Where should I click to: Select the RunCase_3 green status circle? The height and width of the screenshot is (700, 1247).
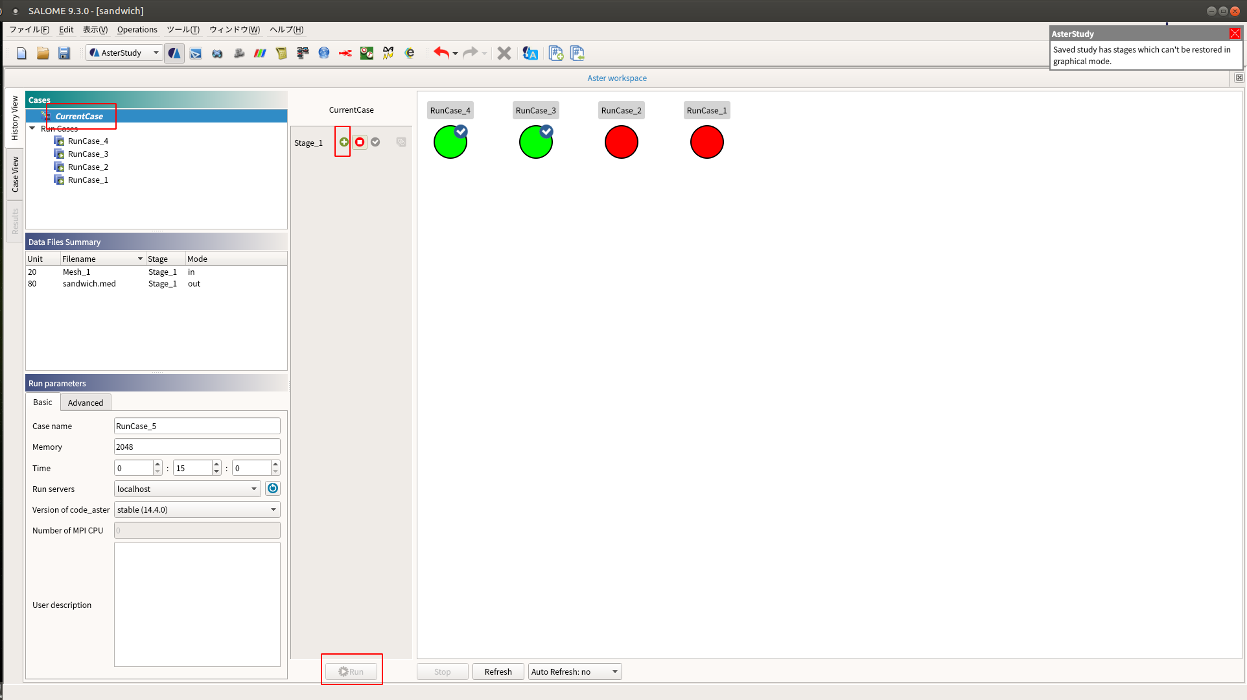[x=536, y=142]
